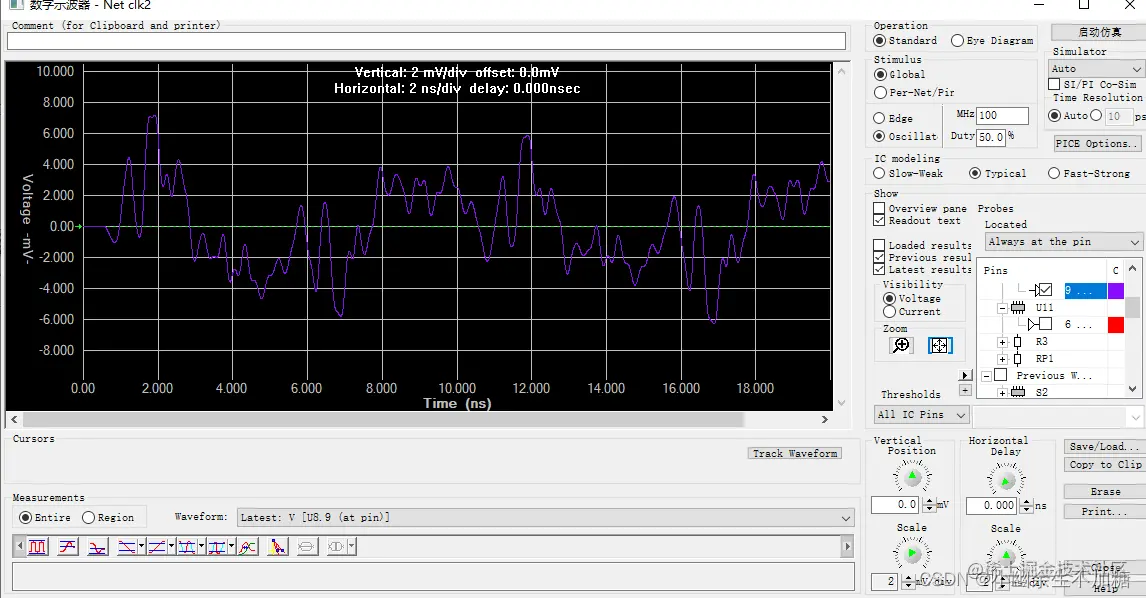Screen dimensions: 1146x598
Task: Open the Thresholds All IC Pins dropdown
Action: click(x=922, y=415)
